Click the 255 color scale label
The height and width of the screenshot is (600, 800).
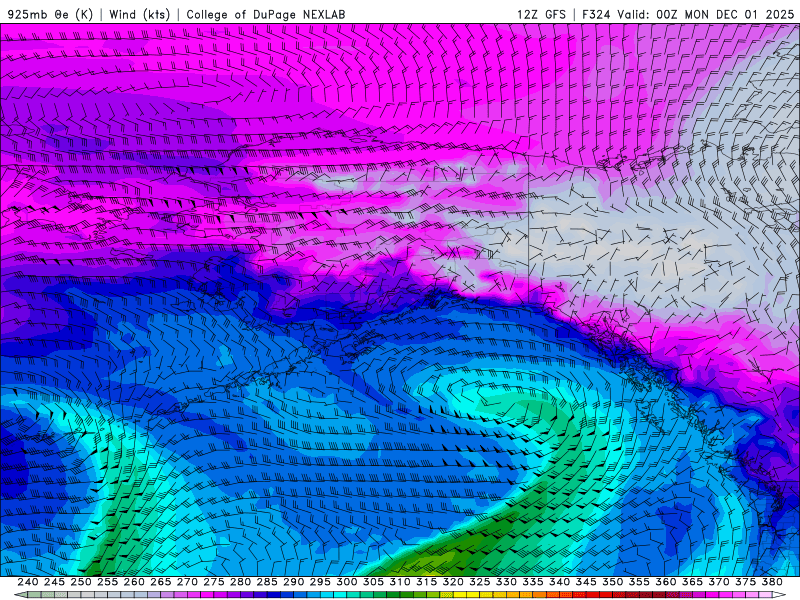point(107,582)
